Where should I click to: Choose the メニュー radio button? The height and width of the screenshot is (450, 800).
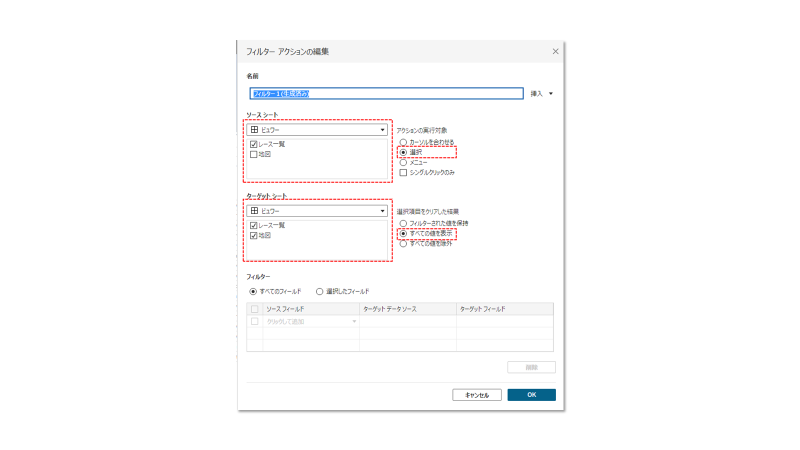pyautogui.click(x=403, y=162)
